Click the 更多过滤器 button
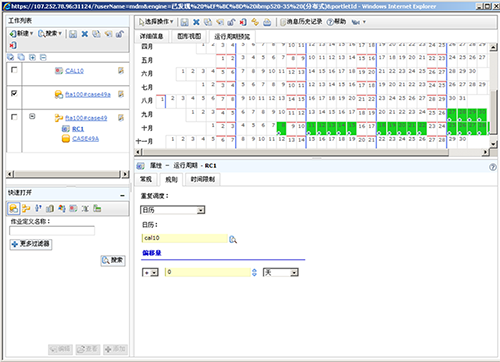Image resolution: width=500 pixels, height=362 pixels. click(x=31, y=244)
